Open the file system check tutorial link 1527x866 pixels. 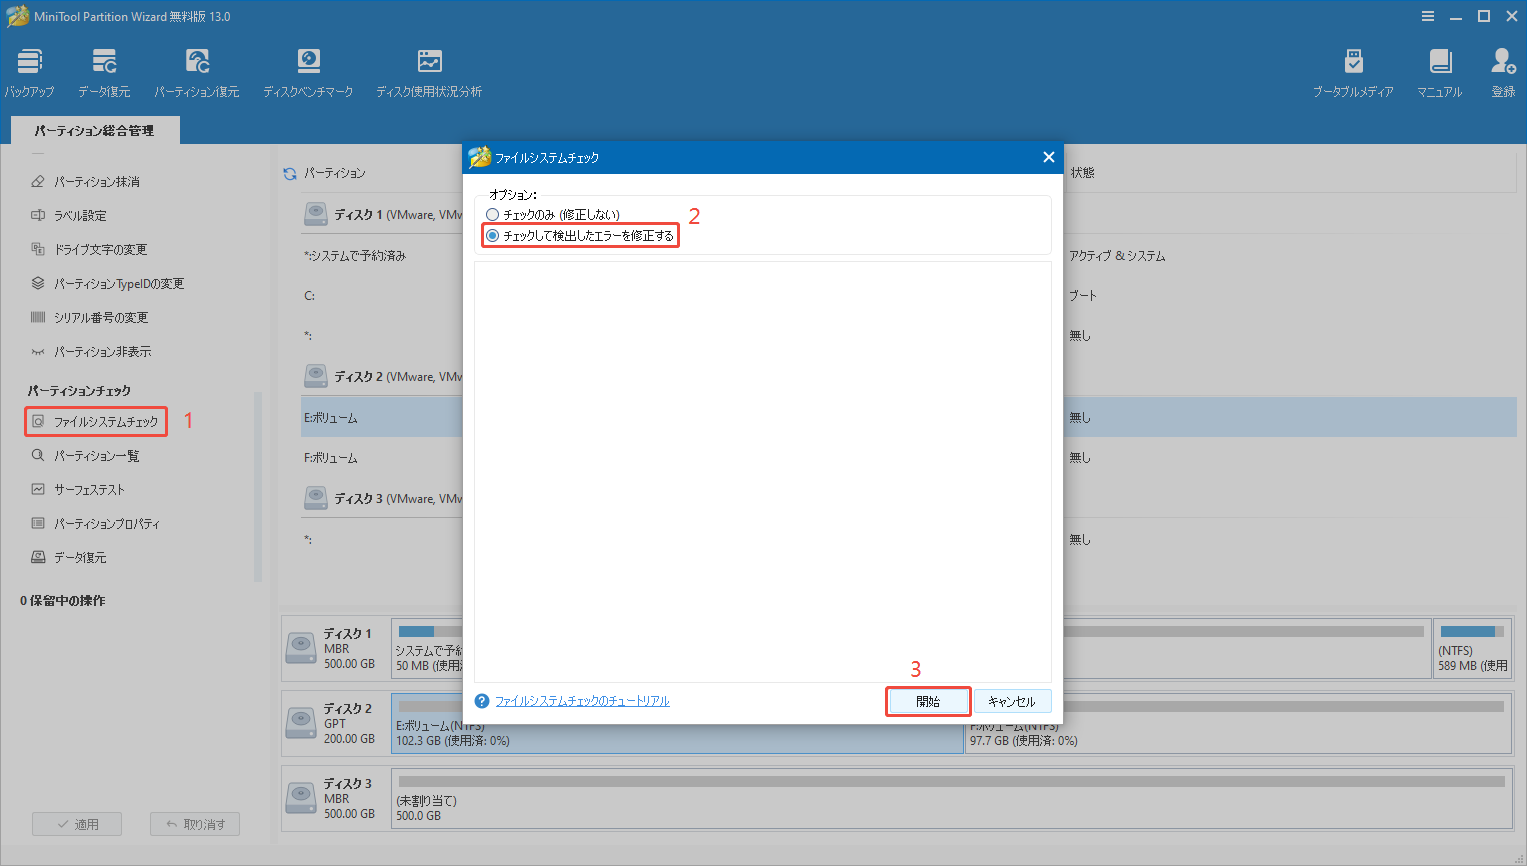[x=583, y=701]
